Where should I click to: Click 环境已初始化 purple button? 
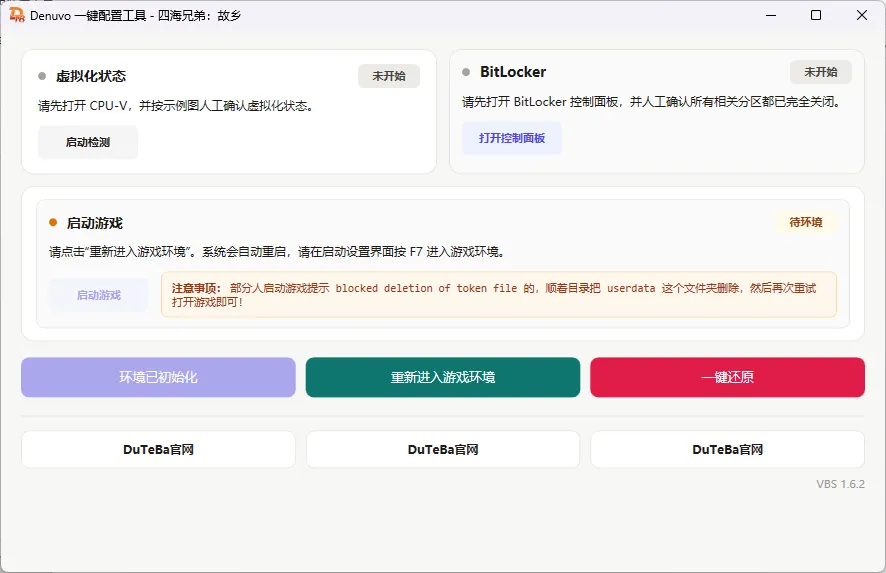158,377
